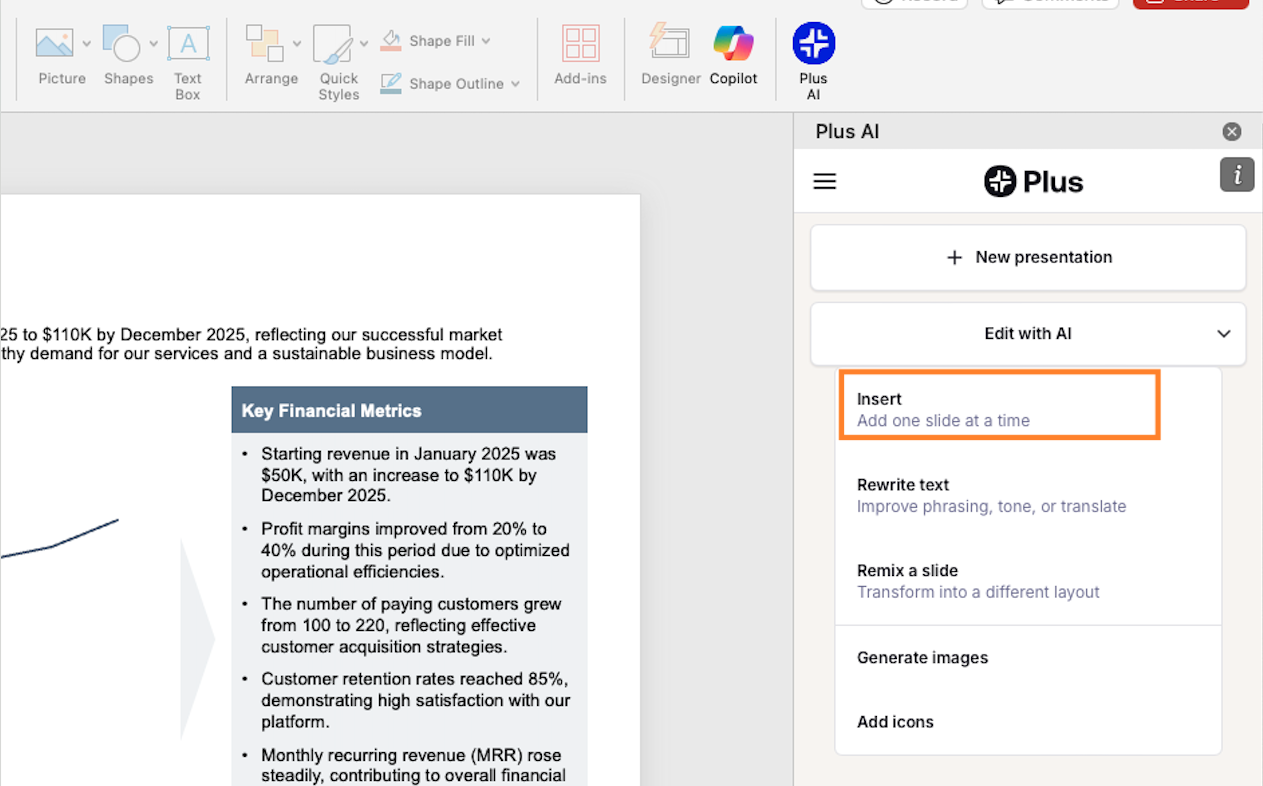This screenshot has height=786, width=1263.
Task: Open the Picture dropdown arrow
Action: tap(86, 44)
